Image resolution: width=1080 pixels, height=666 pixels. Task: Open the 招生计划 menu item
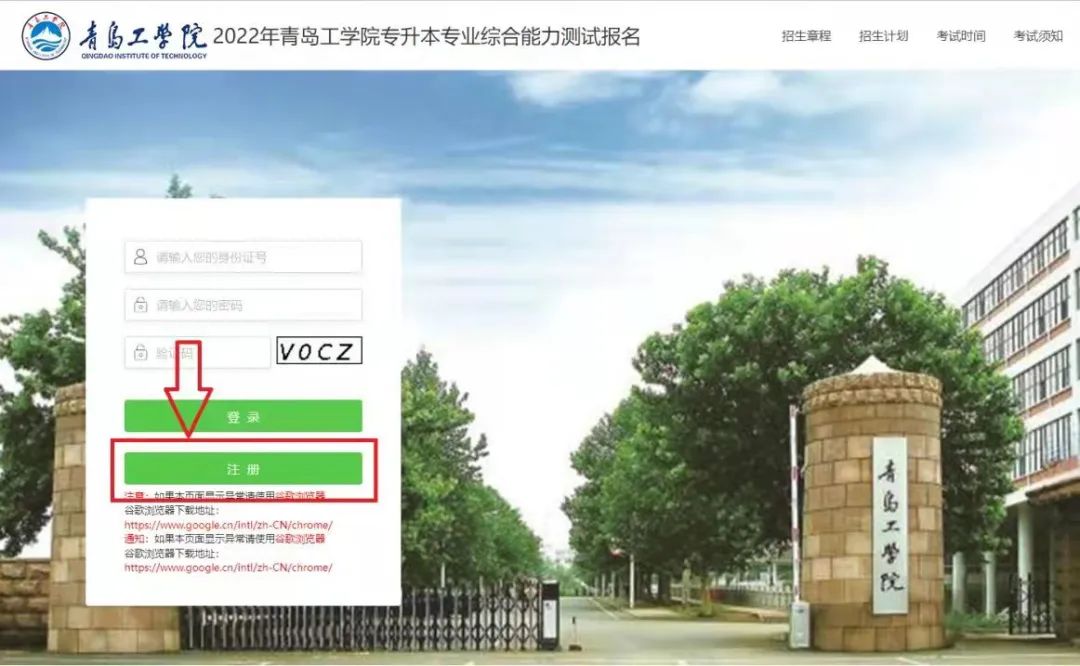[883, 36]
